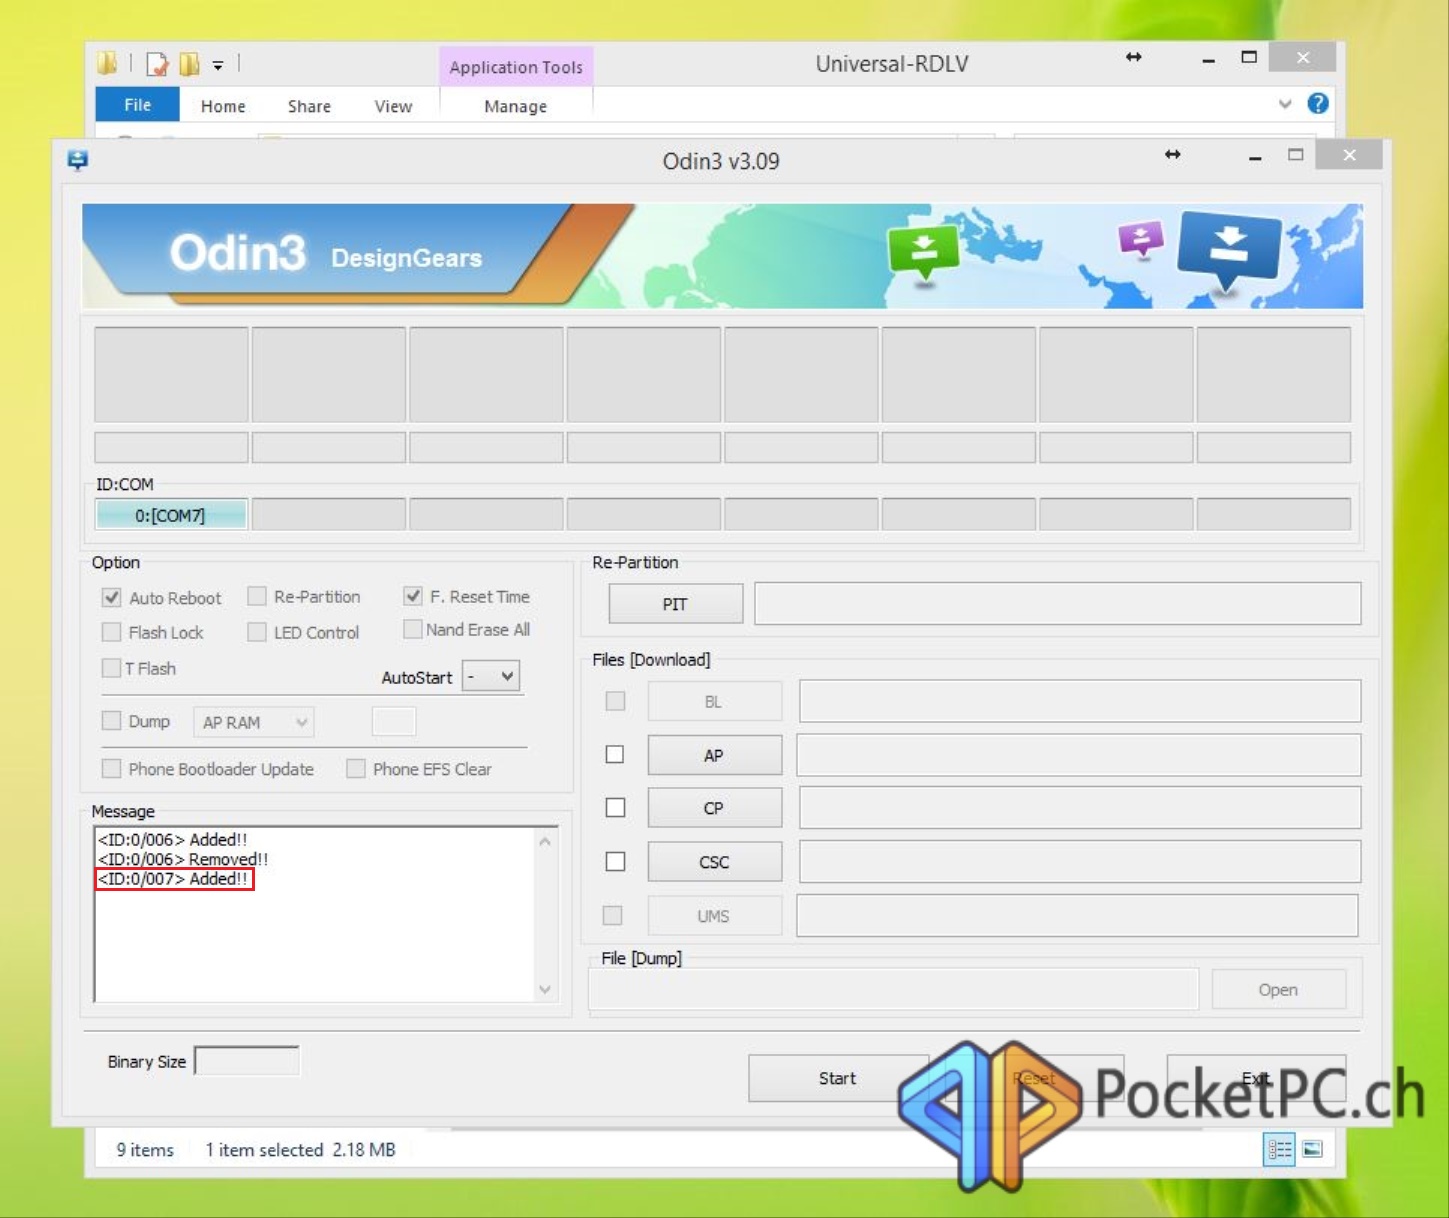Tick the AP file checkbox

(x=615, y=754)
